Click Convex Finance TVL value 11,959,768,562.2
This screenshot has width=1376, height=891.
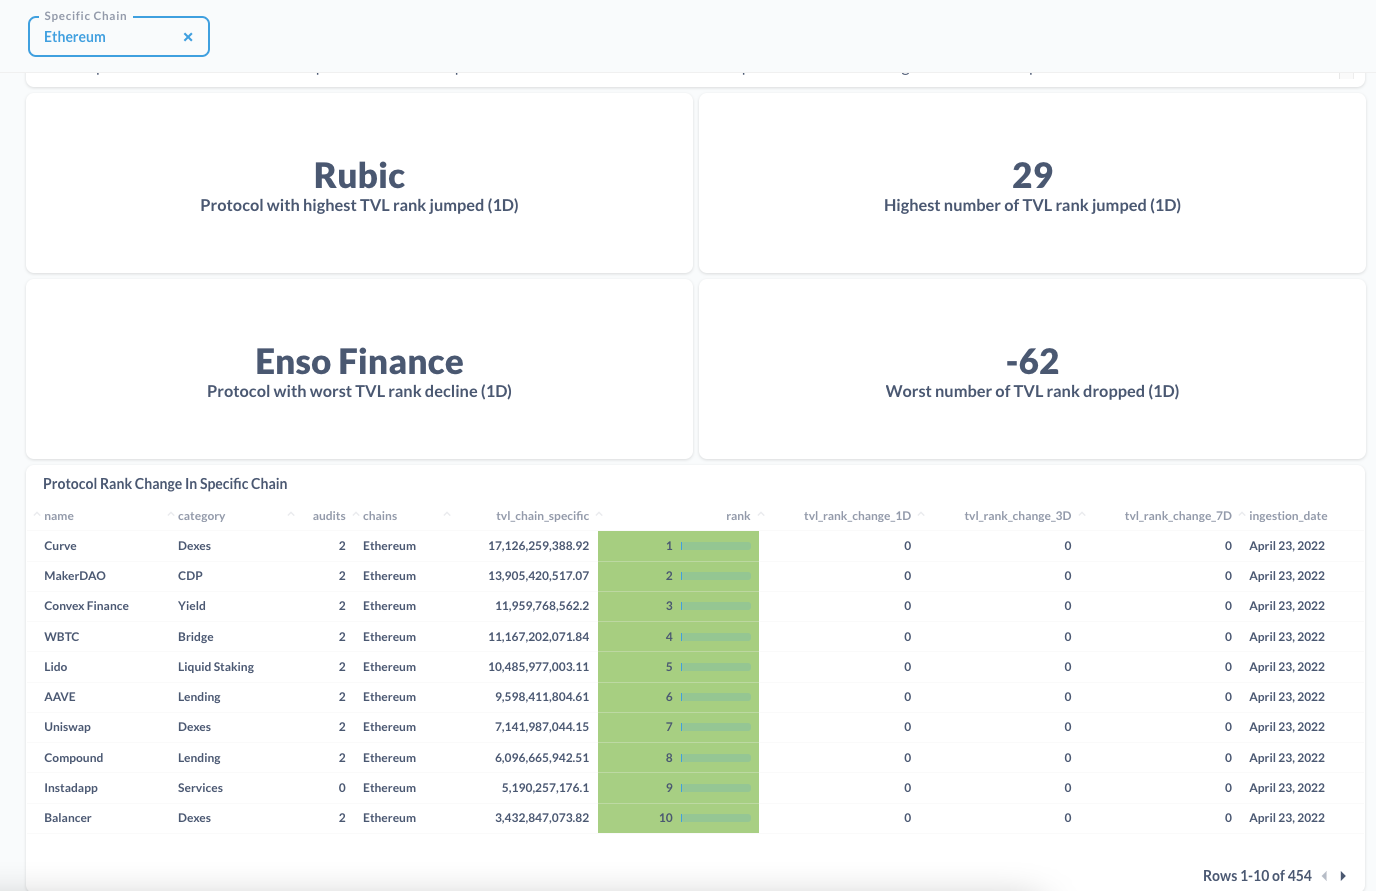[x=542, y=606]
